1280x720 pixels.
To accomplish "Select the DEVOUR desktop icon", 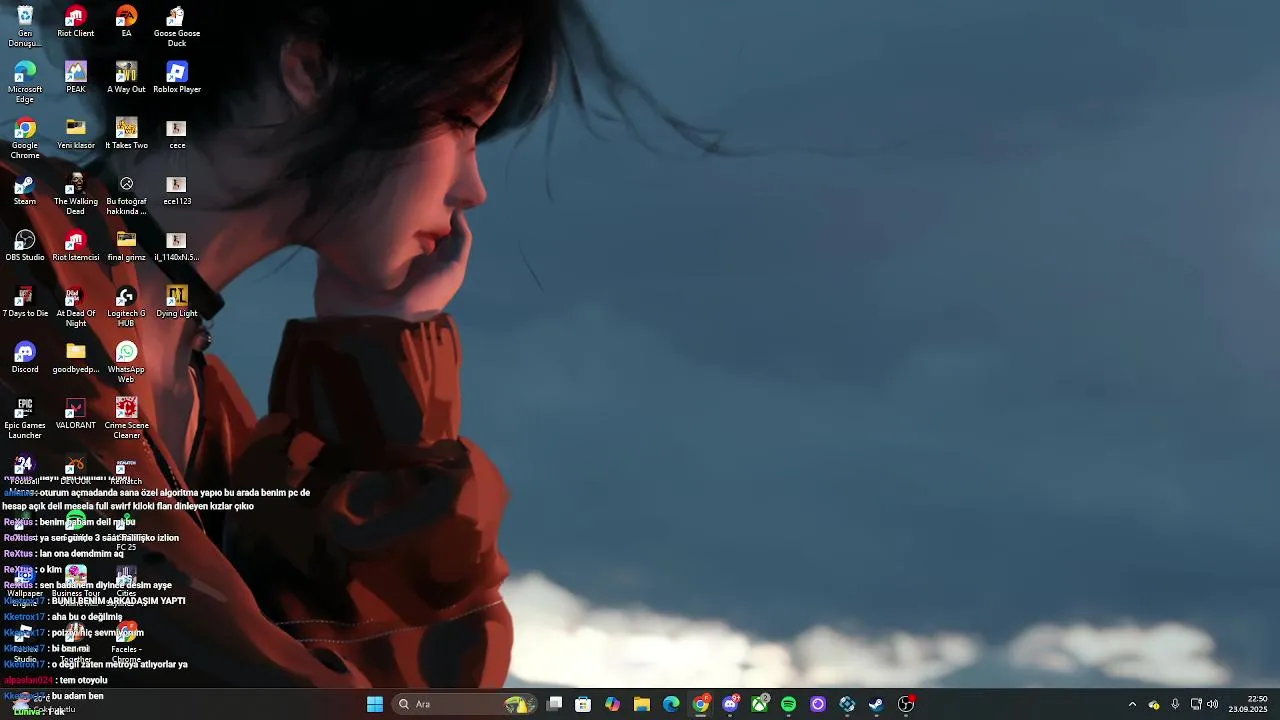I will coord(76,469).
